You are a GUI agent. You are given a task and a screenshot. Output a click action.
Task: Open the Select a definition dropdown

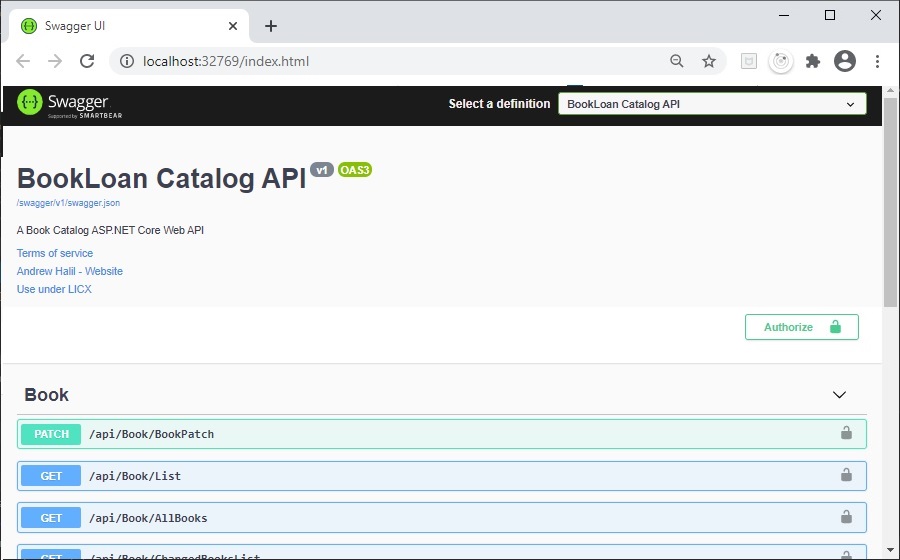(712, 104)
